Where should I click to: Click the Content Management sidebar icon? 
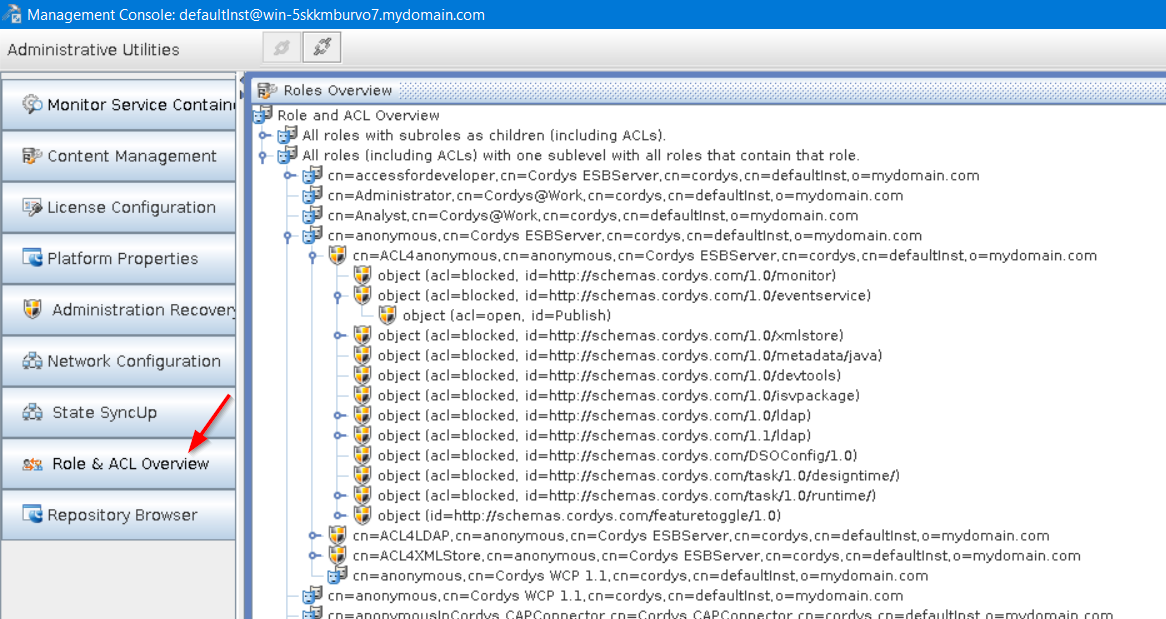point(32,155)
